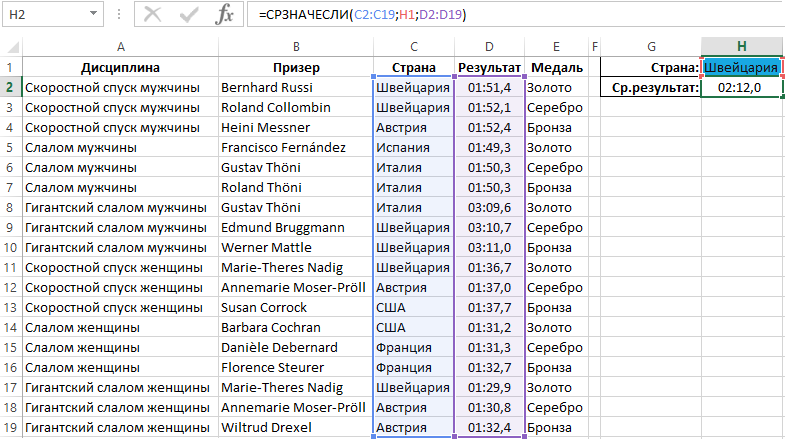The height and width of the screenshot is (439, 785).
Task: Click the Cancel (X) formula bar icon
Action: (152, 15)
